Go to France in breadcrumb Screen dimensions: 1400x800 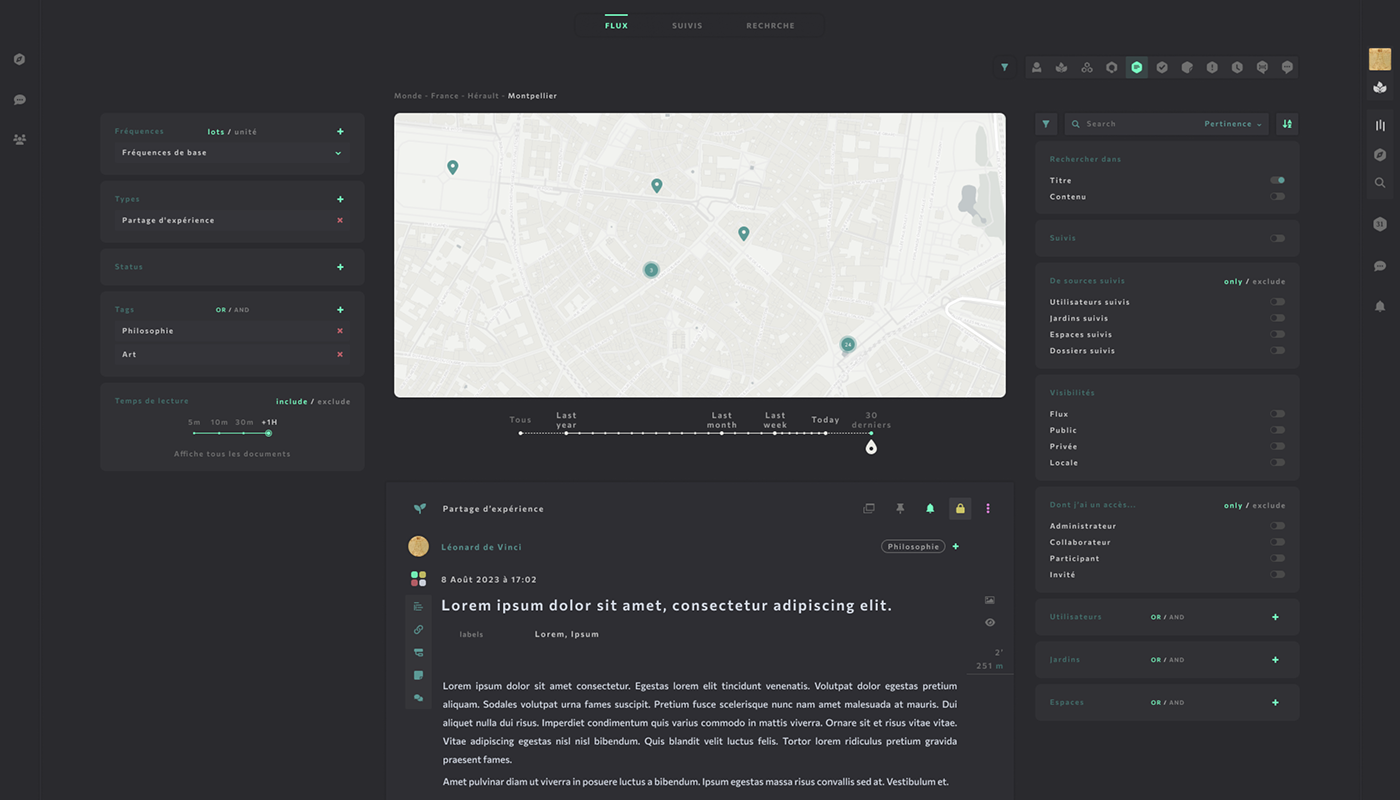(445, 96)
